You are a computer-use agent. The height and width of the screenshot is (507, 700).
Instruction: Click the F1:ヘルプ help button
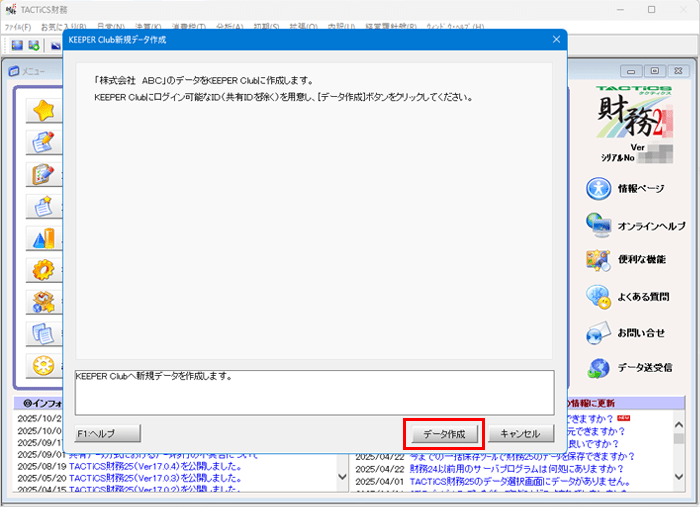tap(108, 434)
